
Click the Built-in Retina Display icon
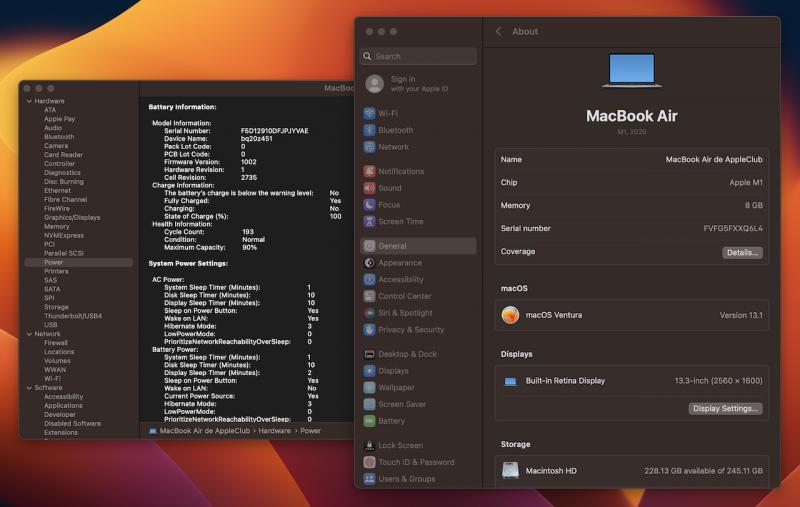tap(510, 381)
